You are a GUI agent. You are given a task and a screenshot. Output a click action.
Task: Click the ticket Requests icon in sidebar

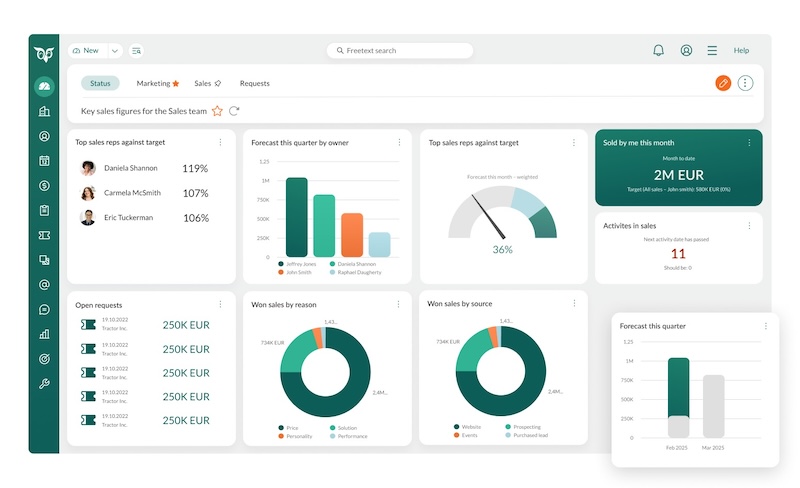44,235
